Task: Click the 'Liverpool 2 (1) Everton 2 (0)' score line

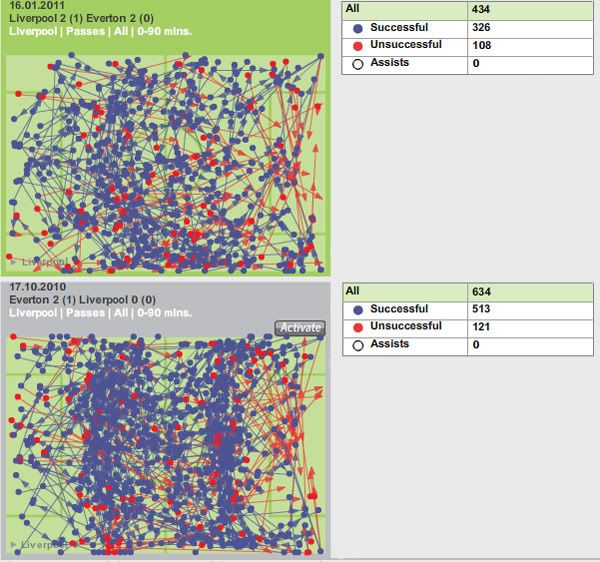Action: click(82, 18)
